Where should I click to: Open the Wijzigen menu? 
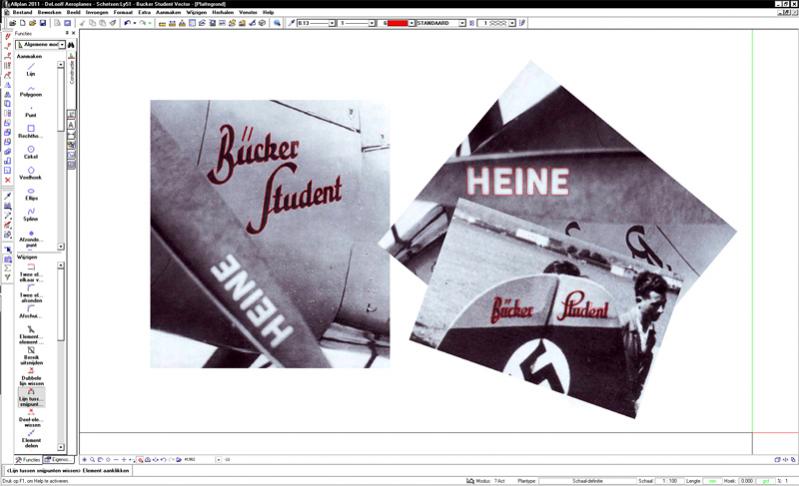pyautogui.click(x=197, y=12)
